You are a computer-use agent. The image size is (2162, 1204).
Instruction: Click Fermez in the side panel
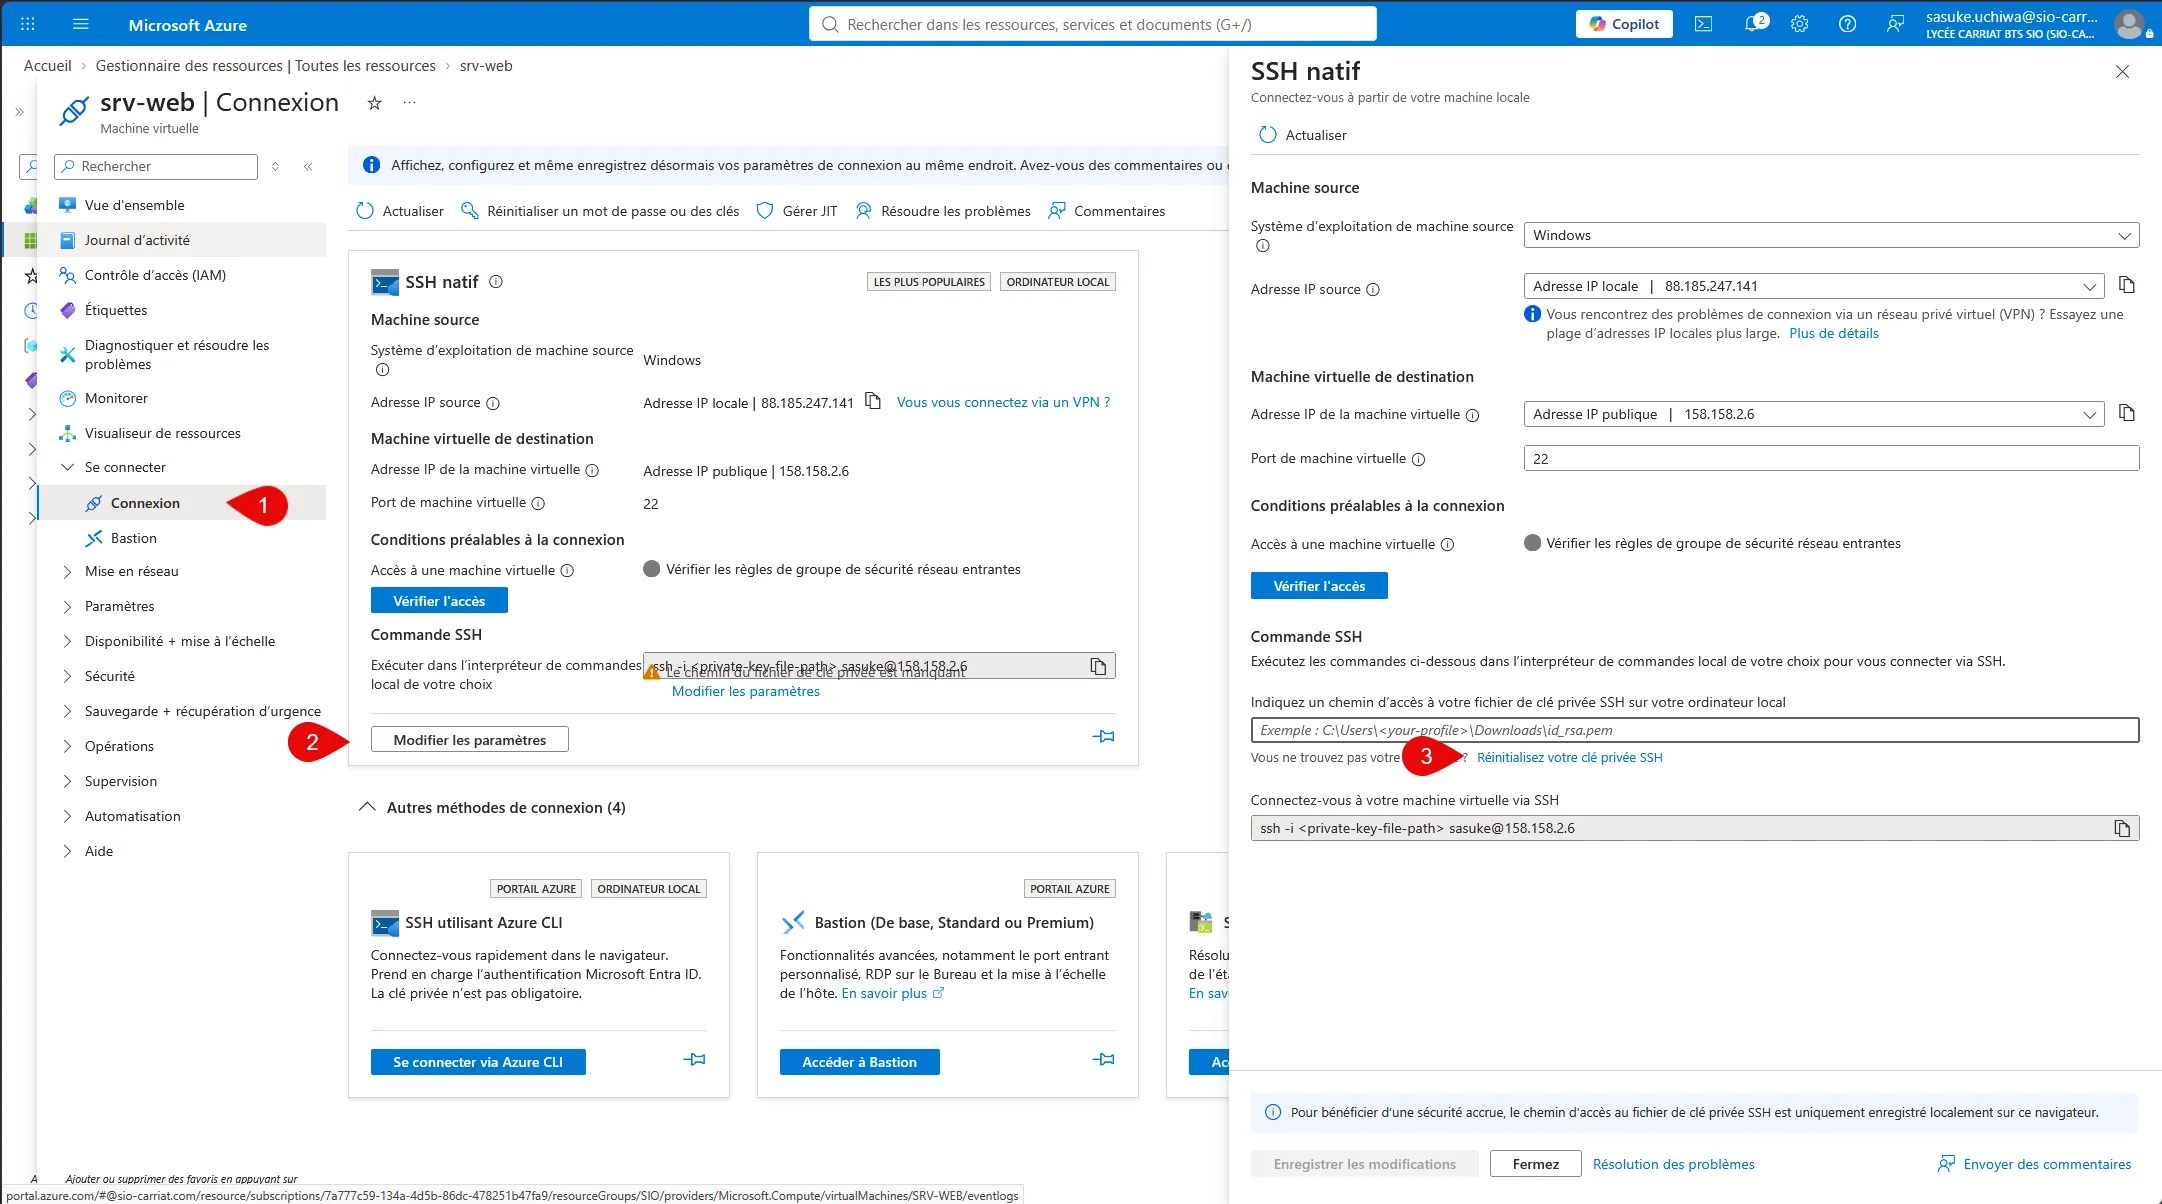(x=1535, y=1164)
